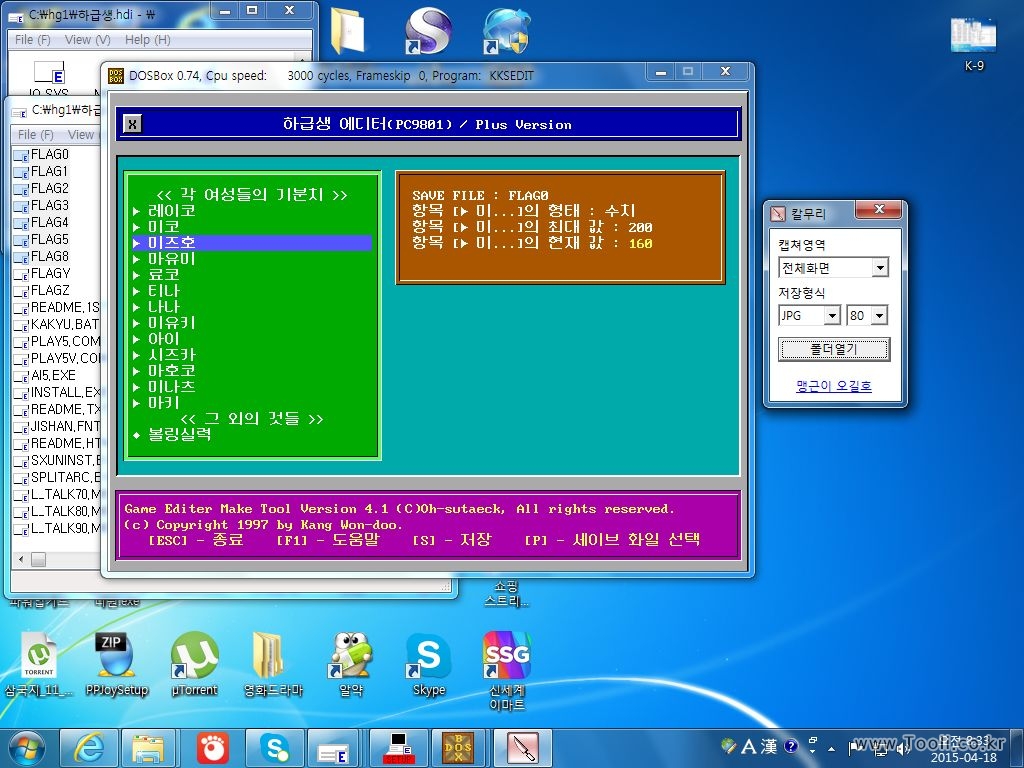
Task: Click the [ESC] 종료 exit hint
Action: (x=196, y=539)
